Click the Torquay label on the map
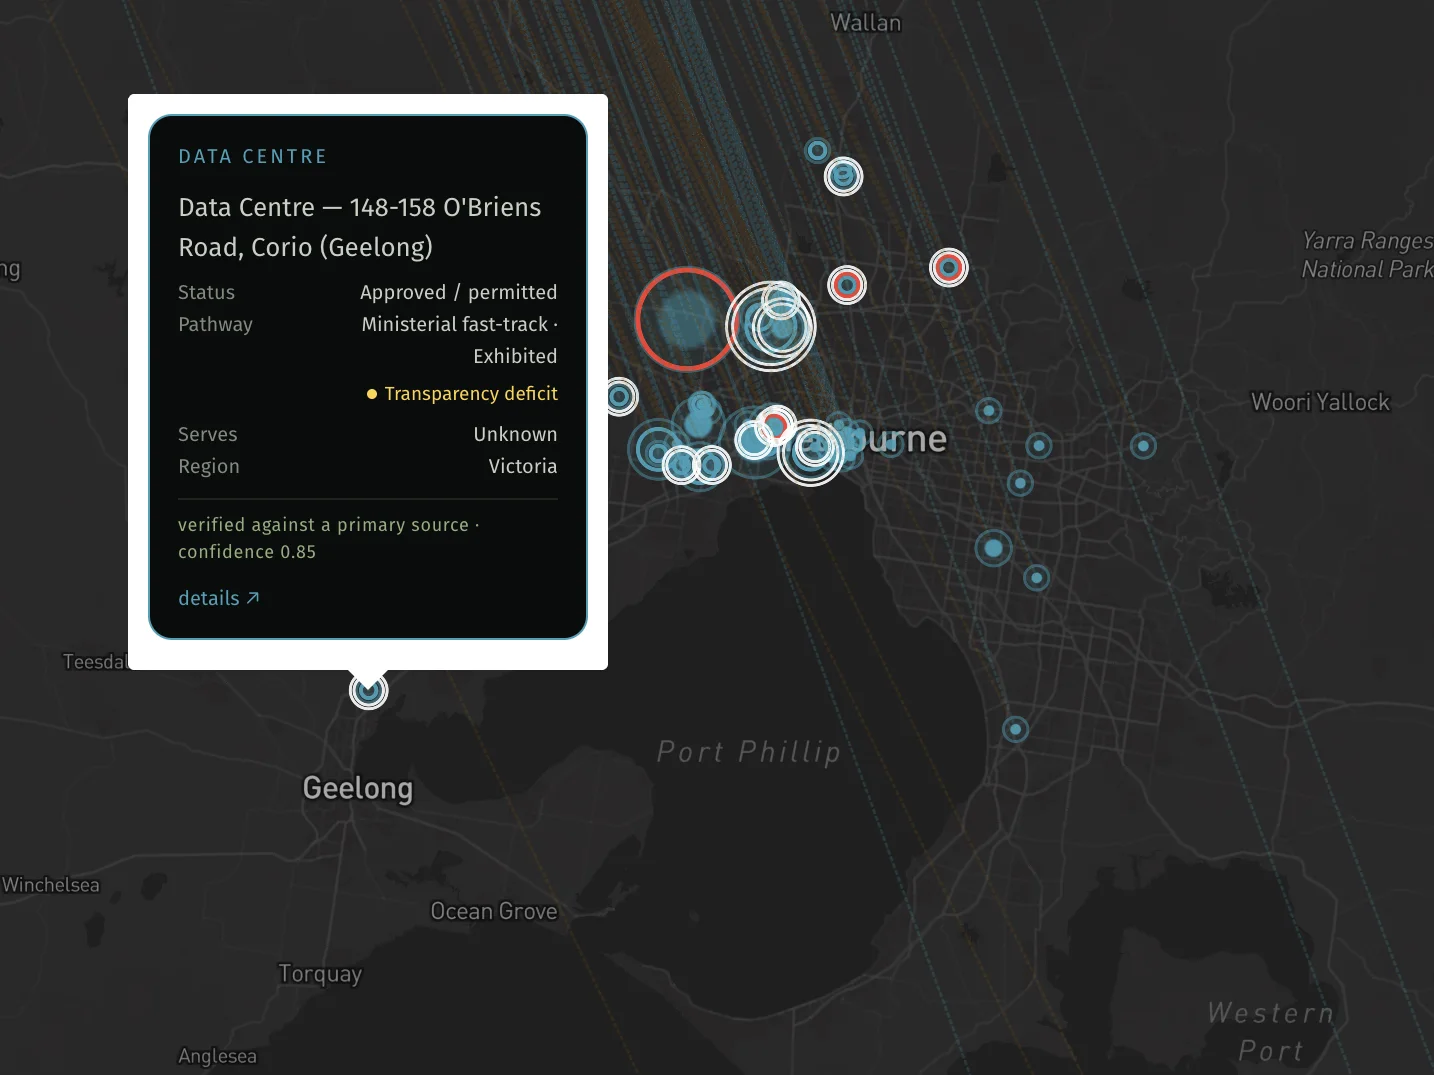Screen dimensions: 1434x1075 pyautogui.click(x=320, y=974)
